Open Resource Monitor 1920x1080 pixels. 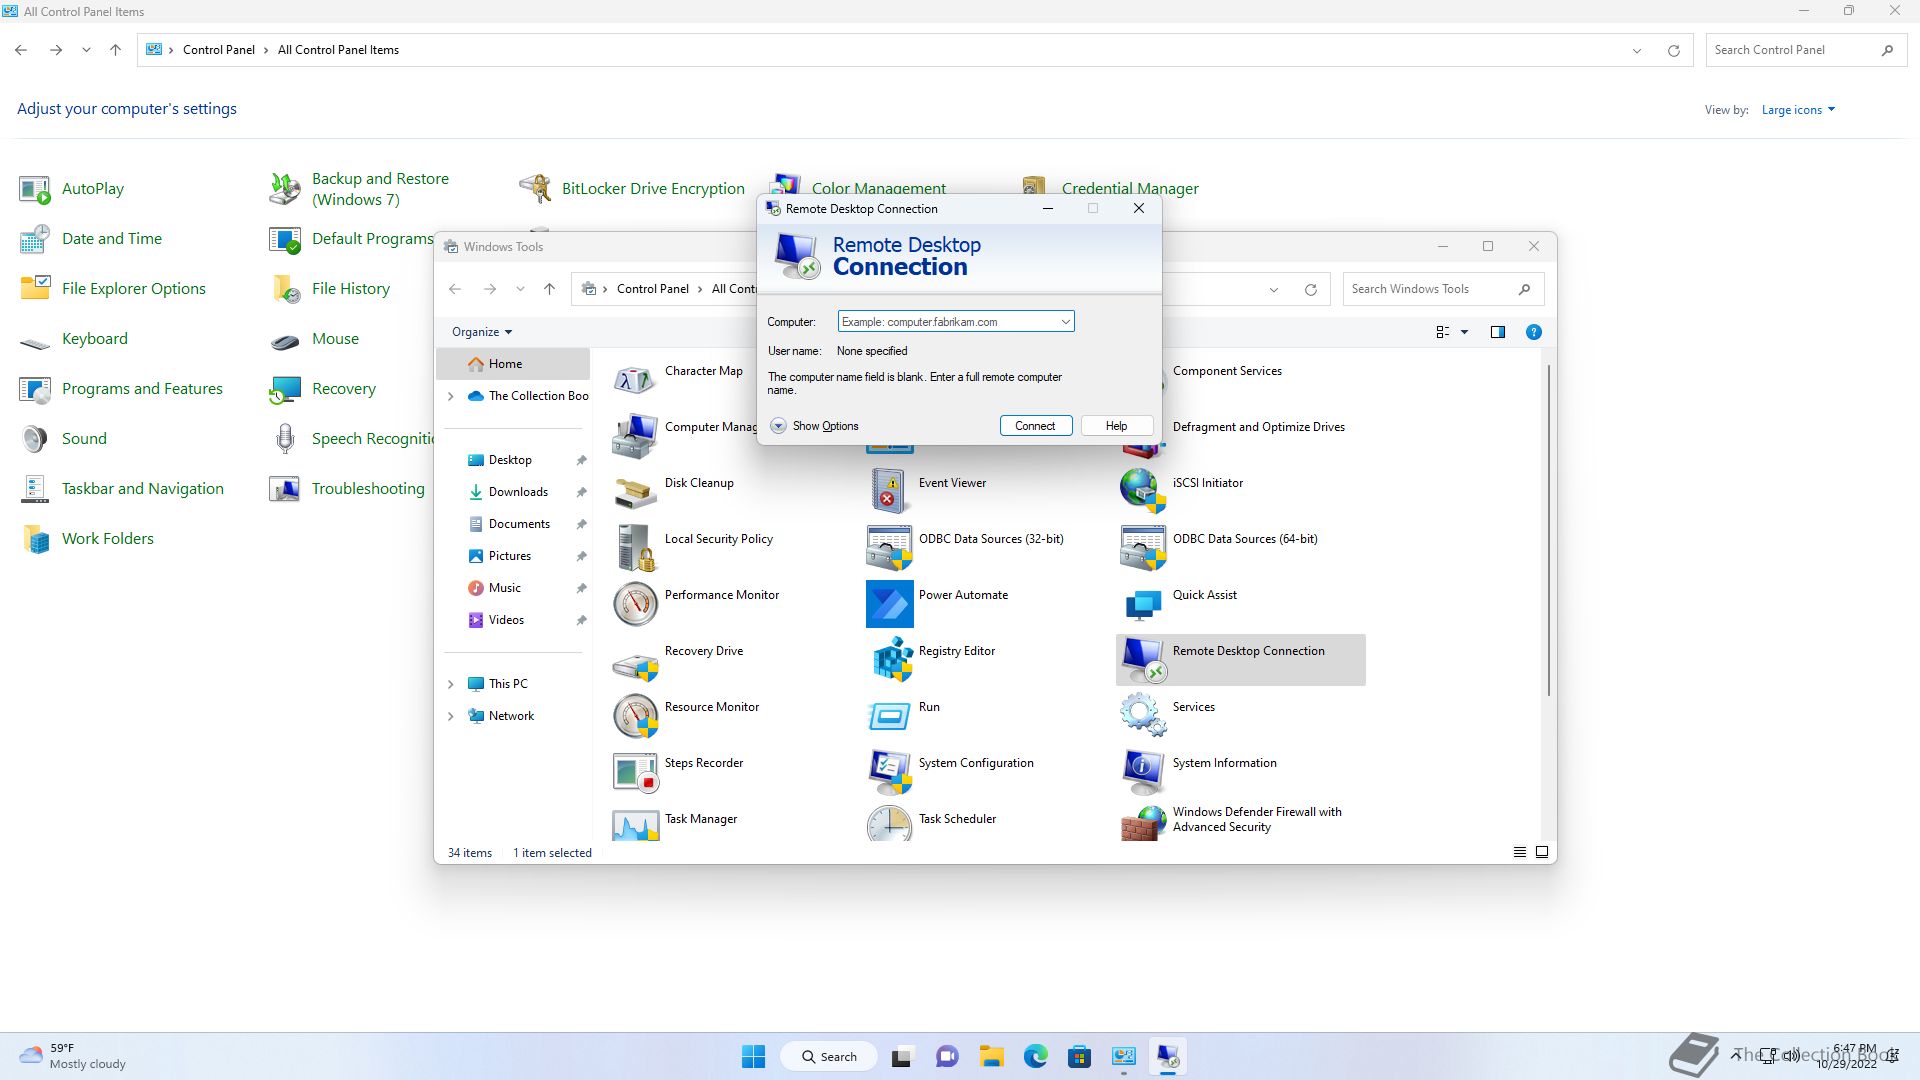pyautogui.click(x=686, y=715)
